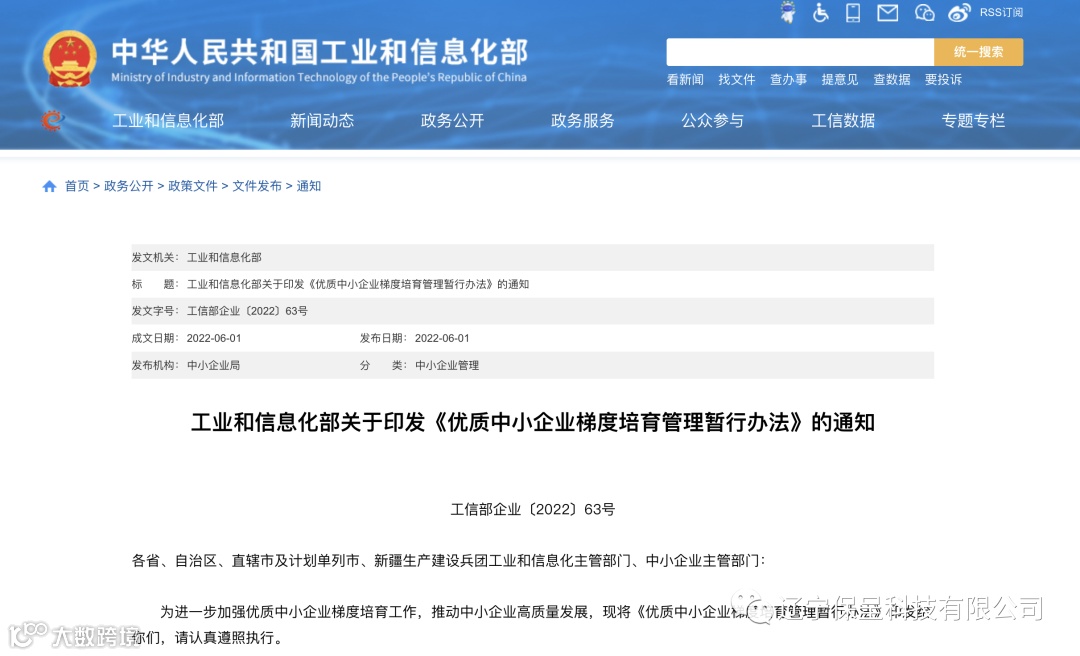This screenshot has height=656, width=1080.
Task: Open the 要投诉 quick link
Action: pyautogui.click(x=943, y=79)
